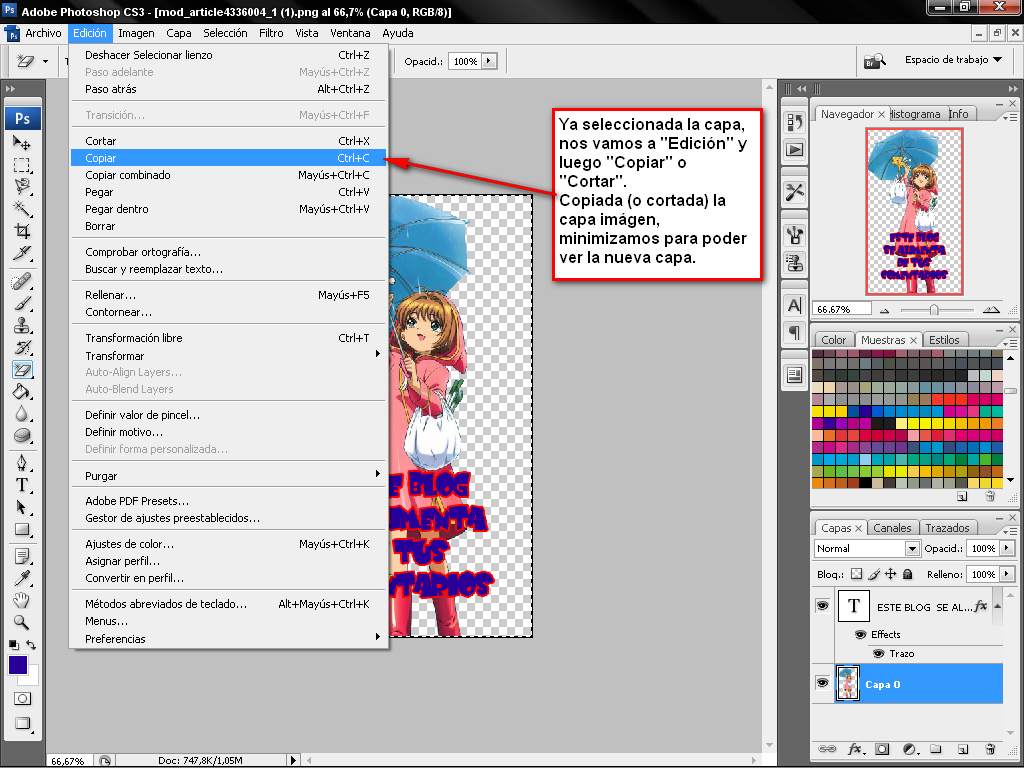
Task: Select the Clone Stamp tool
Action: pos(22,325)
